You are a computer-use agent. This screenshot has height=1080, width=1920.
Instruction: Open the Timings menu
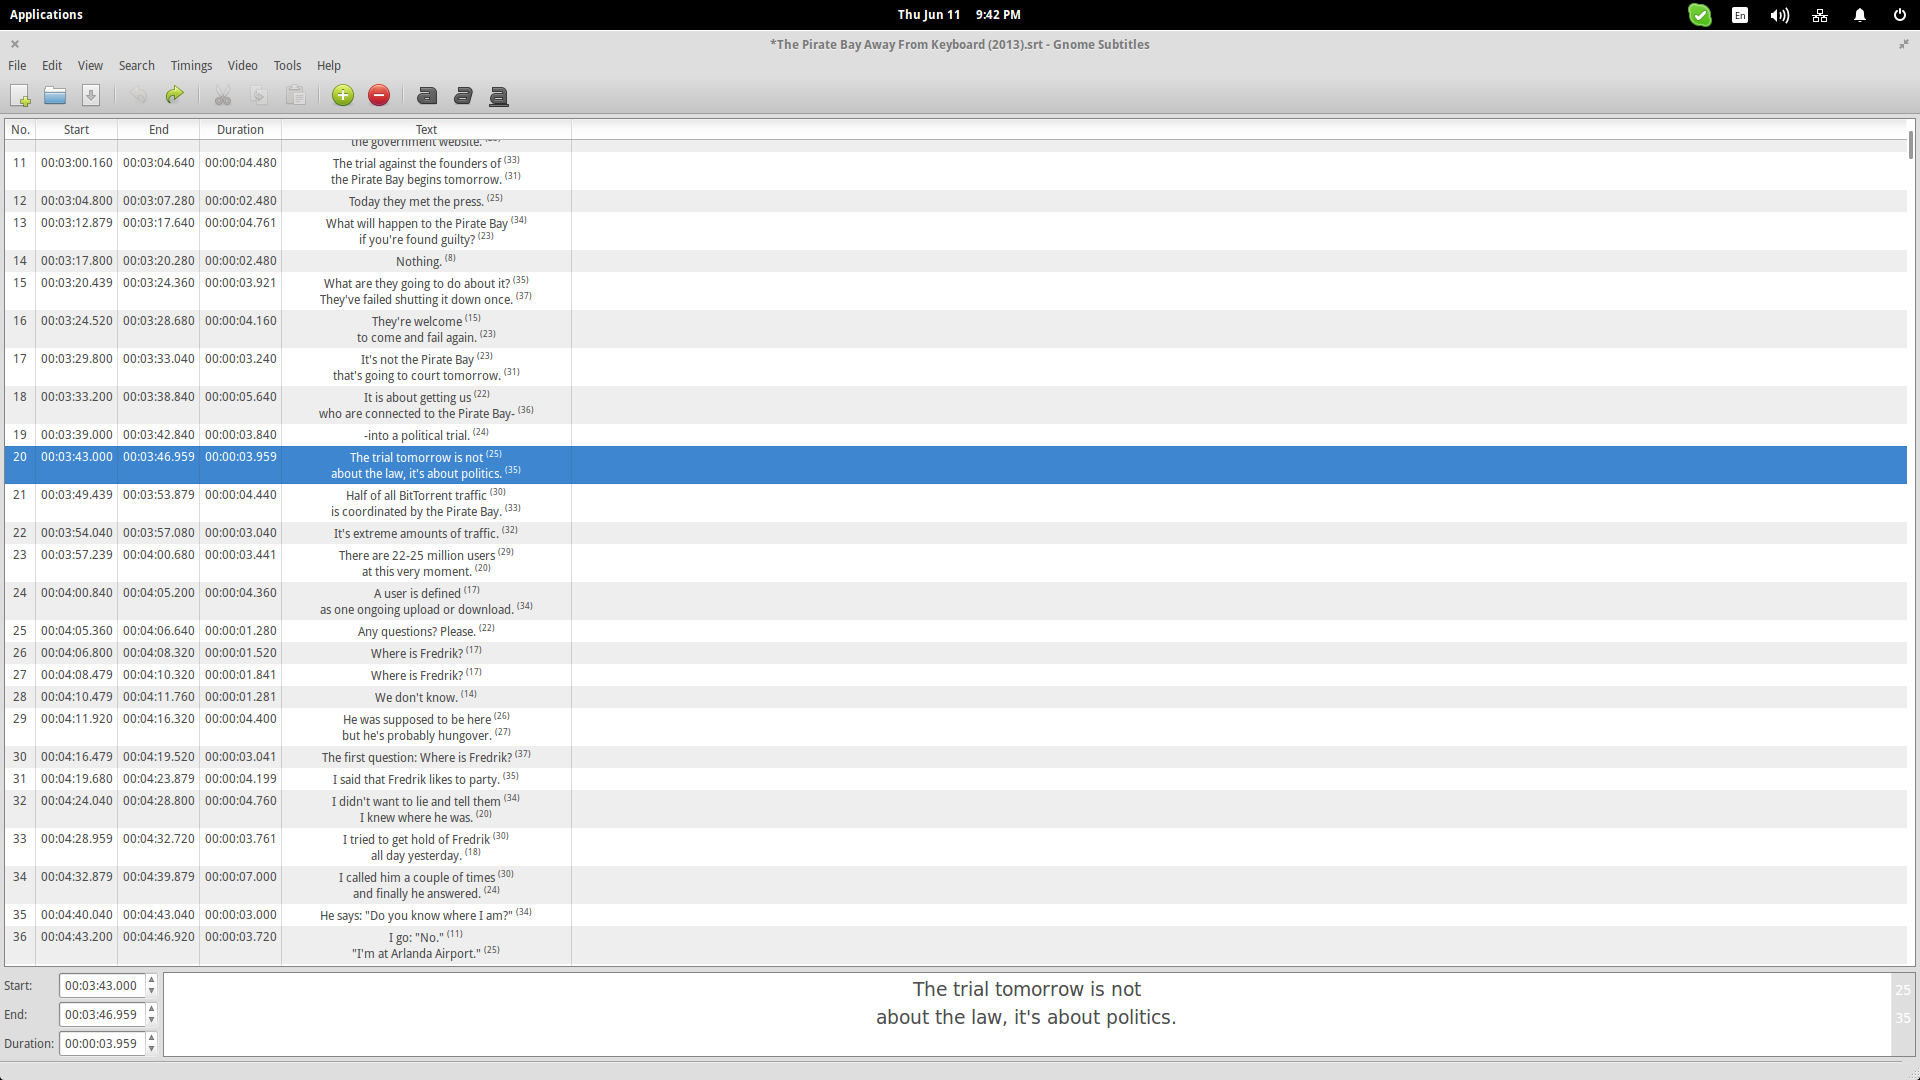191,66
